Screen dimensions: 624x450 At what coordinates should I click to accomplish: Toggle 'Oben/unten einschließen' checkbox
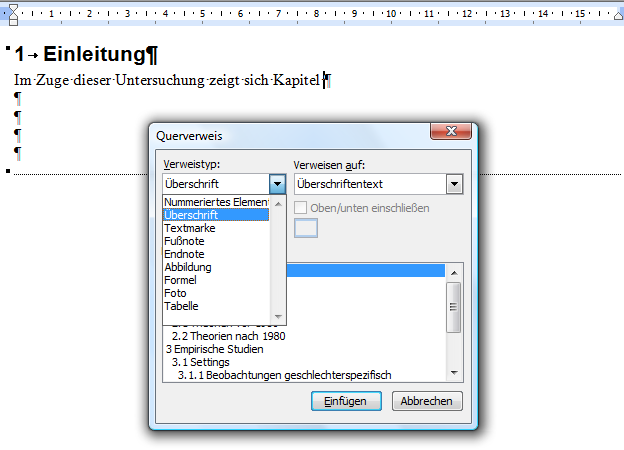click(300, 208)
